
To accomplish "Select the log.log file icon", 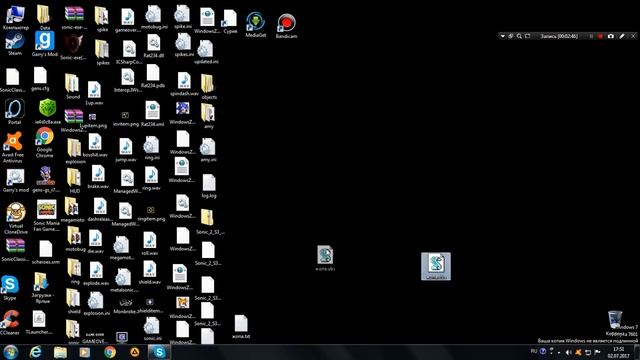I will (209, 186).
